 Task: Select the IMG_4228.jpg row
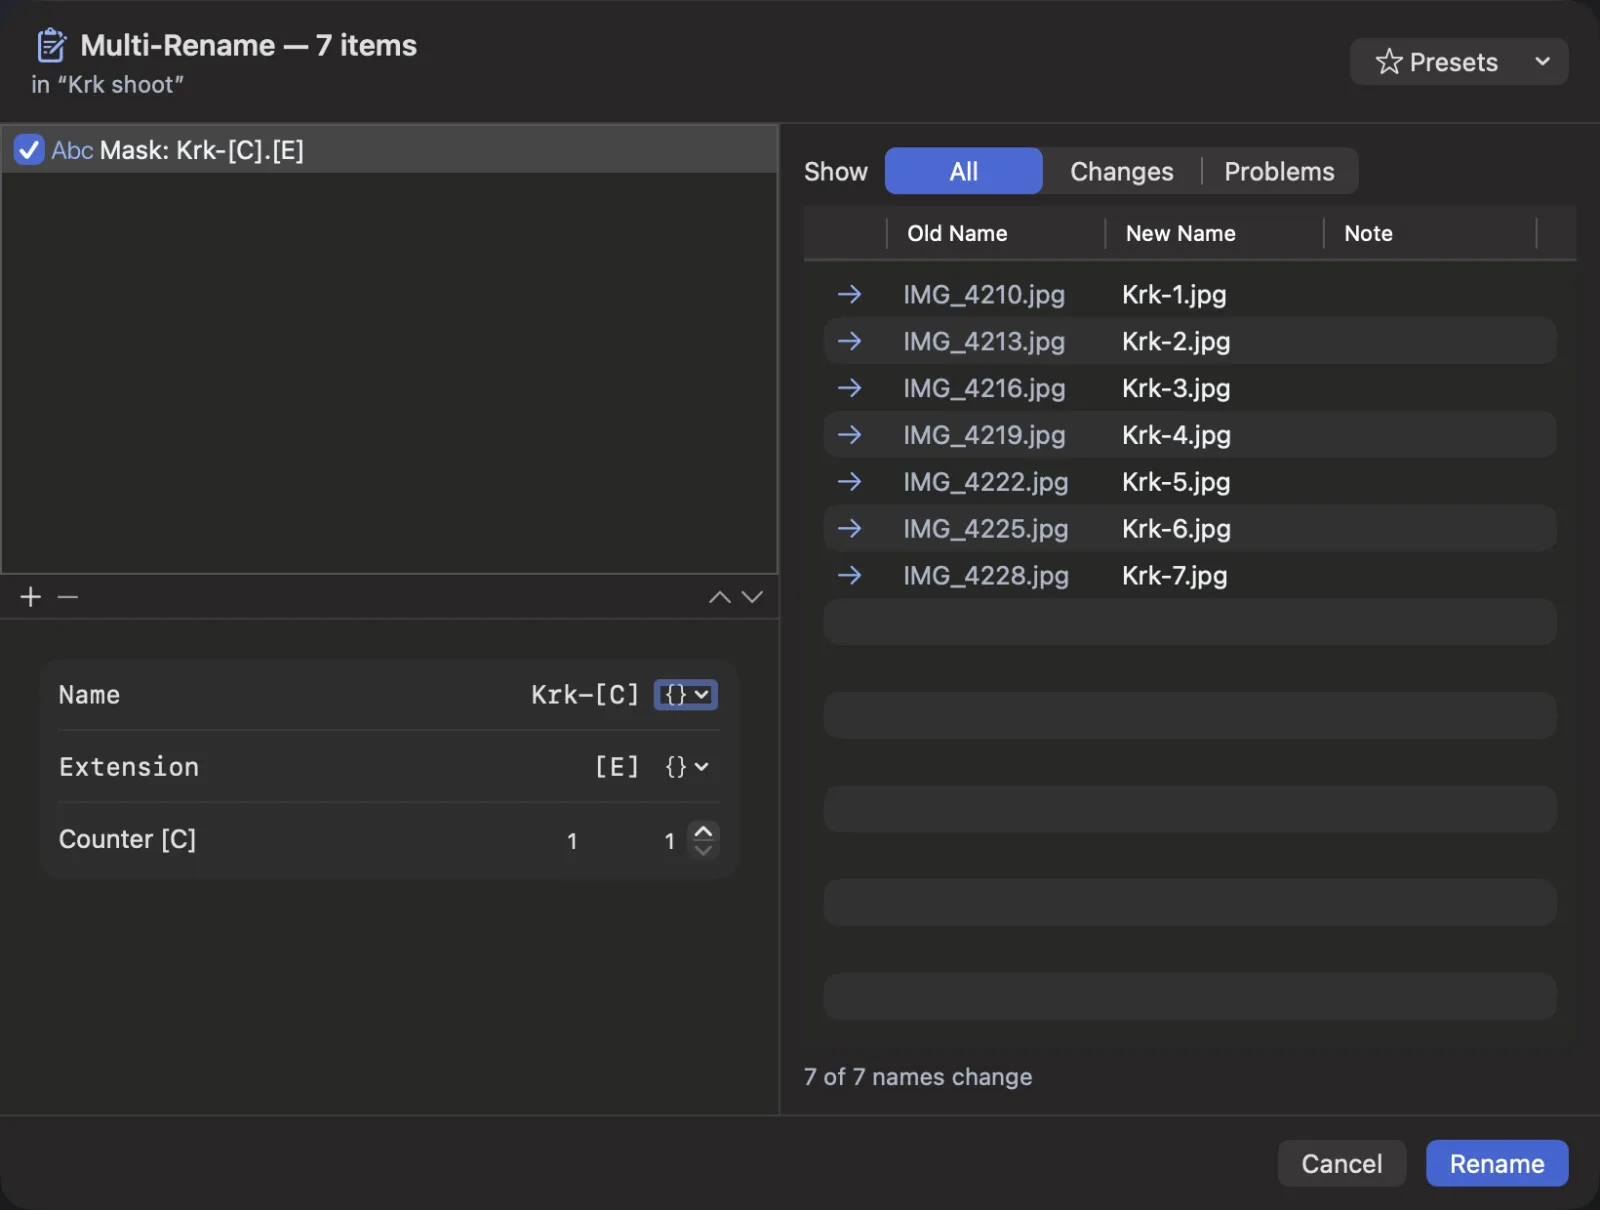(1190, 575)
